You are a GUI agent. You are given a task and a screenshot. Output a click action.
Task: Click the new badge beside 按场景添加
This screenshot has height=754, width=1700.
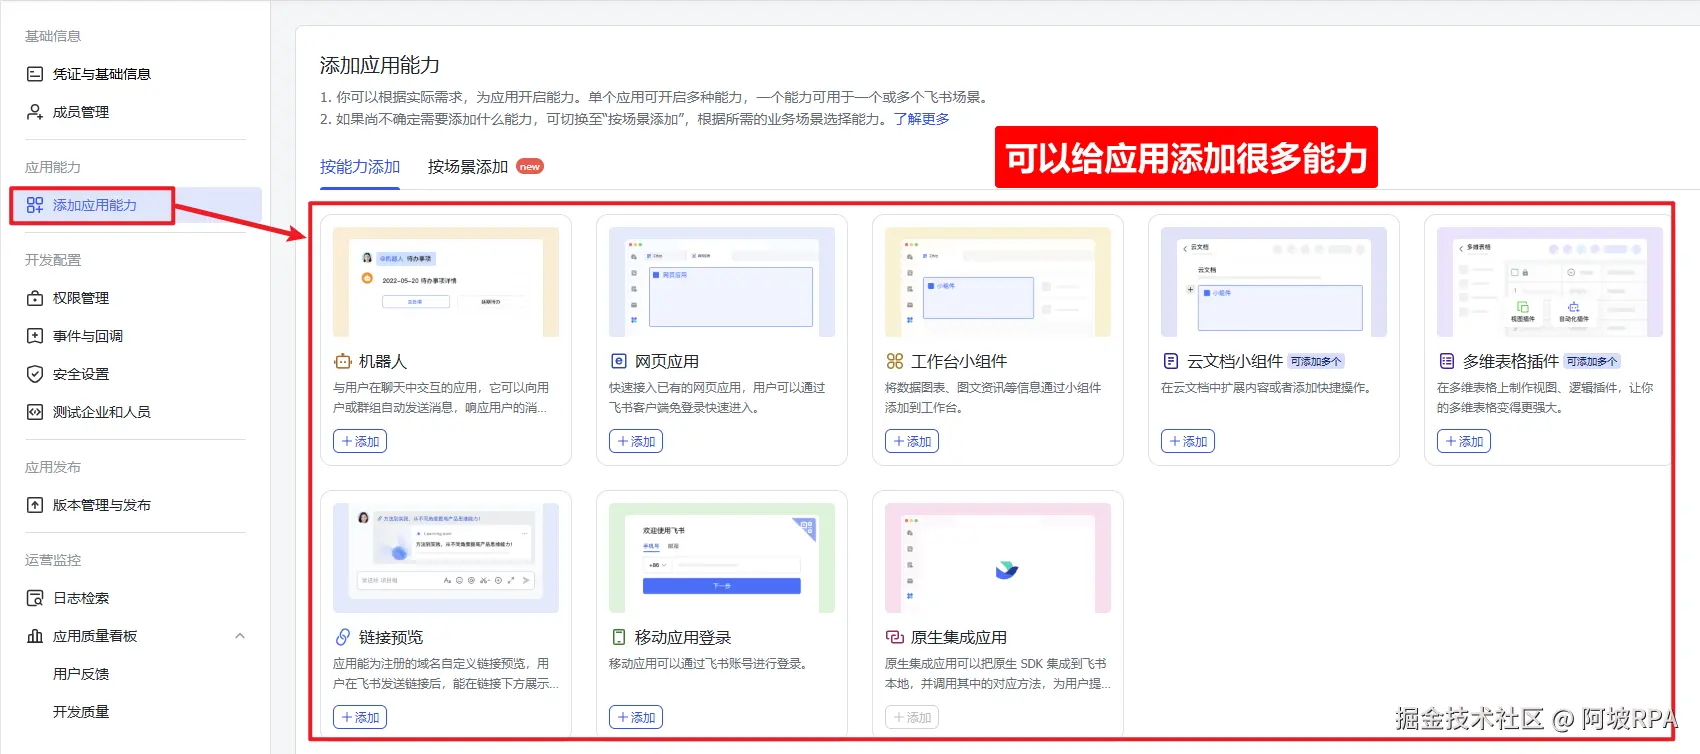[x=530, y=167]
